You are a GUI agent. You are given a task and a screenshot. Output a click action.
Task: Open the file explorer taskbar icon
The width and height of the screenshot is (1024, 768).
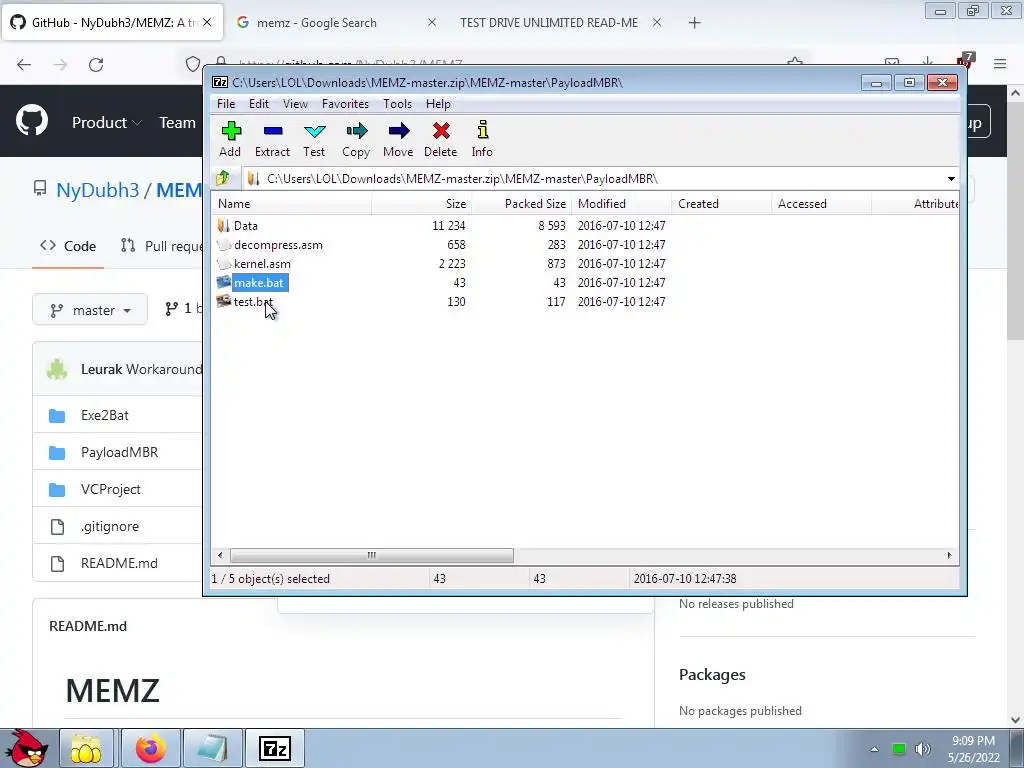(86, 748)
